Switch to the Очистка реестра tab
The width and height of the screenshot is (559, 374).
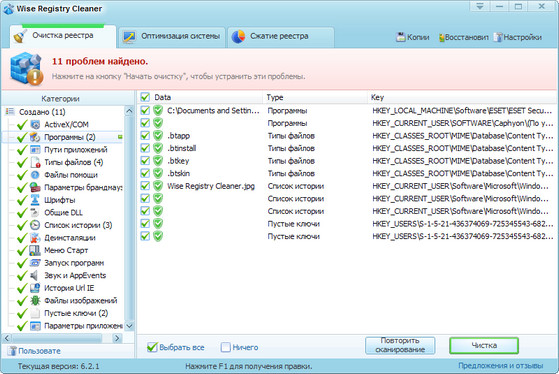click(63, 36)
